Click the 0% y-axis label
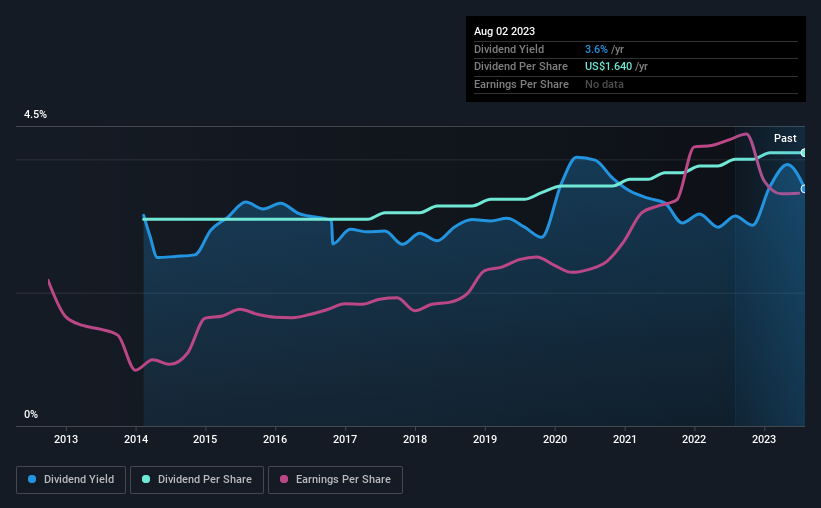Screen dimensions: 821x508 (31, 414)
